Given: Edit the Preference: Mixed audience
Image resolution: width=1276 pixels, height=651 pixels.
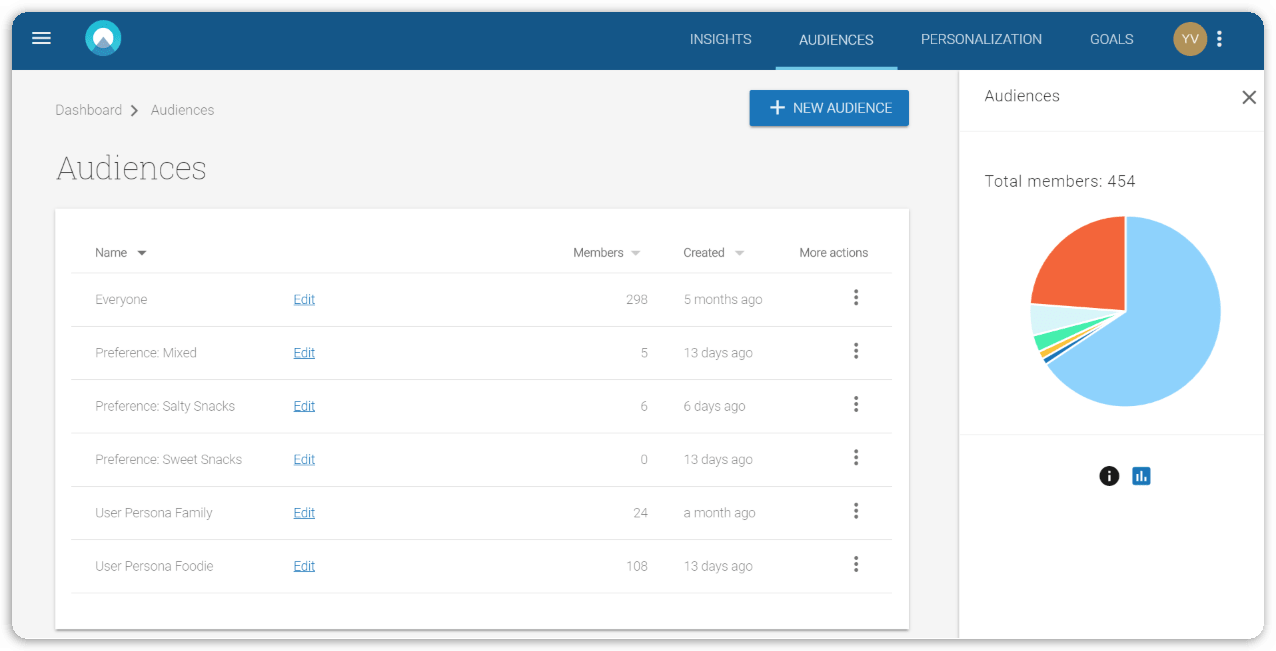Looking at the screenshot, I should (304, 353).
